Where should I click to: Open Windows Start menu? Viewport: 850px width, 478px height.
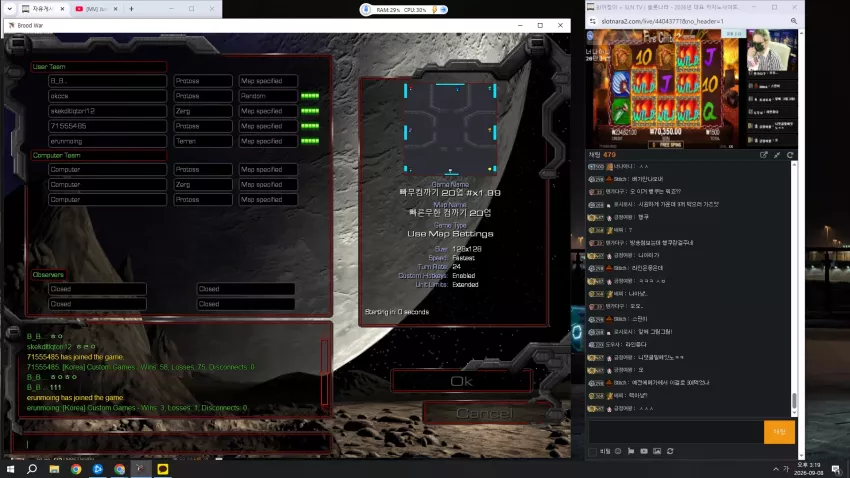click(10, 469)
